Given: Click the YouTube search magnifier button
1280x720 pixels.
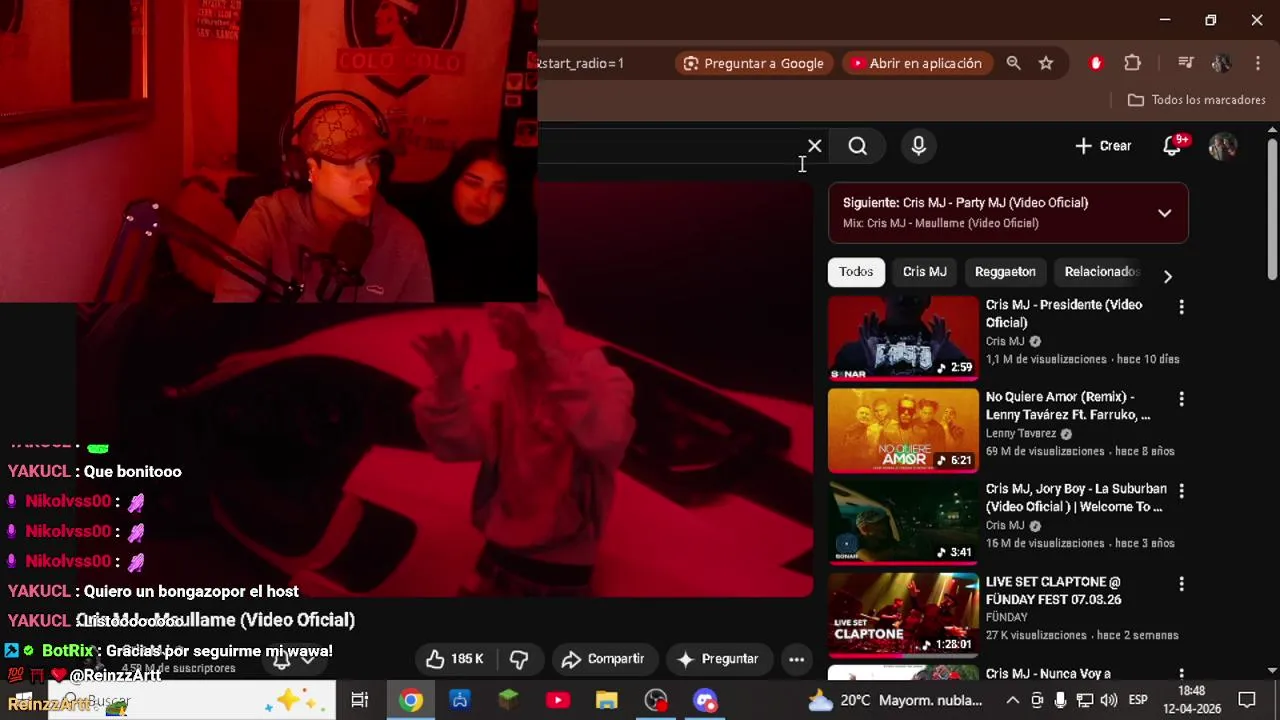Looking at the screenshot, I should pos(858,147).
